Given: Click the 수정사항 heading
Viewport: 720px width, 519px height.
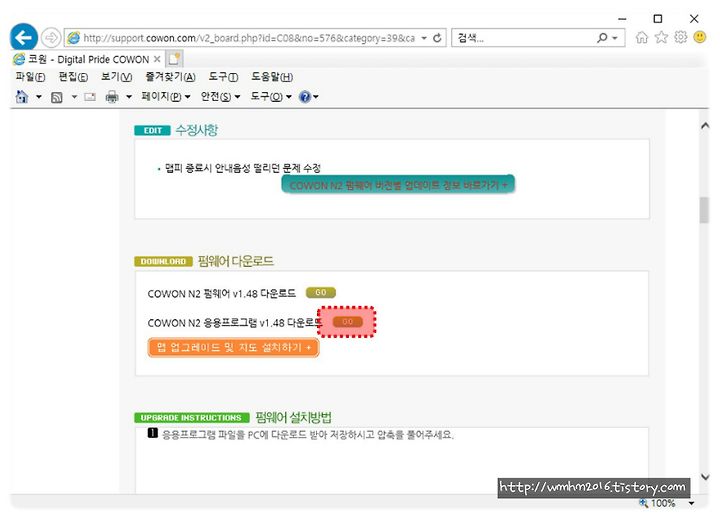Looking at the screenshot, I should [196, 130].
